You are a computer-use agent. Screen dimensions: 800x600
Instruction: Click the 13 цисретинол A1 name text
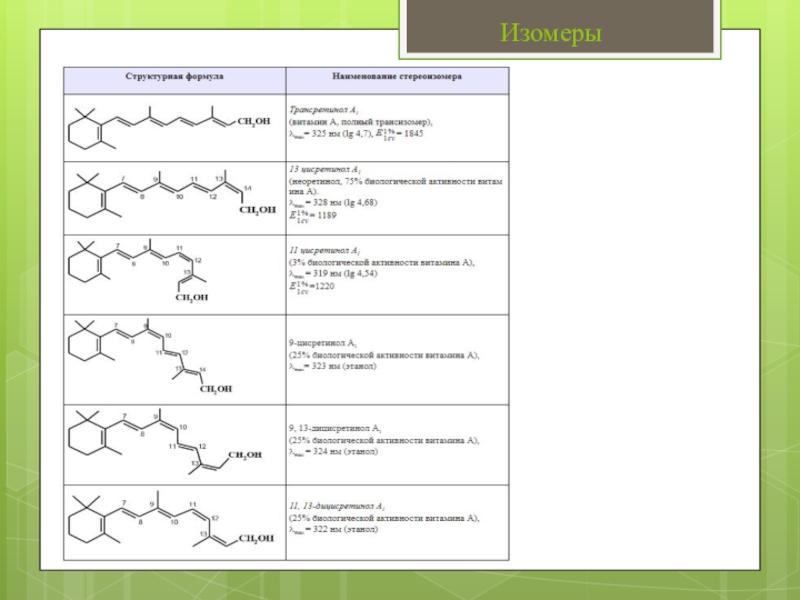[x=324, y=169]
